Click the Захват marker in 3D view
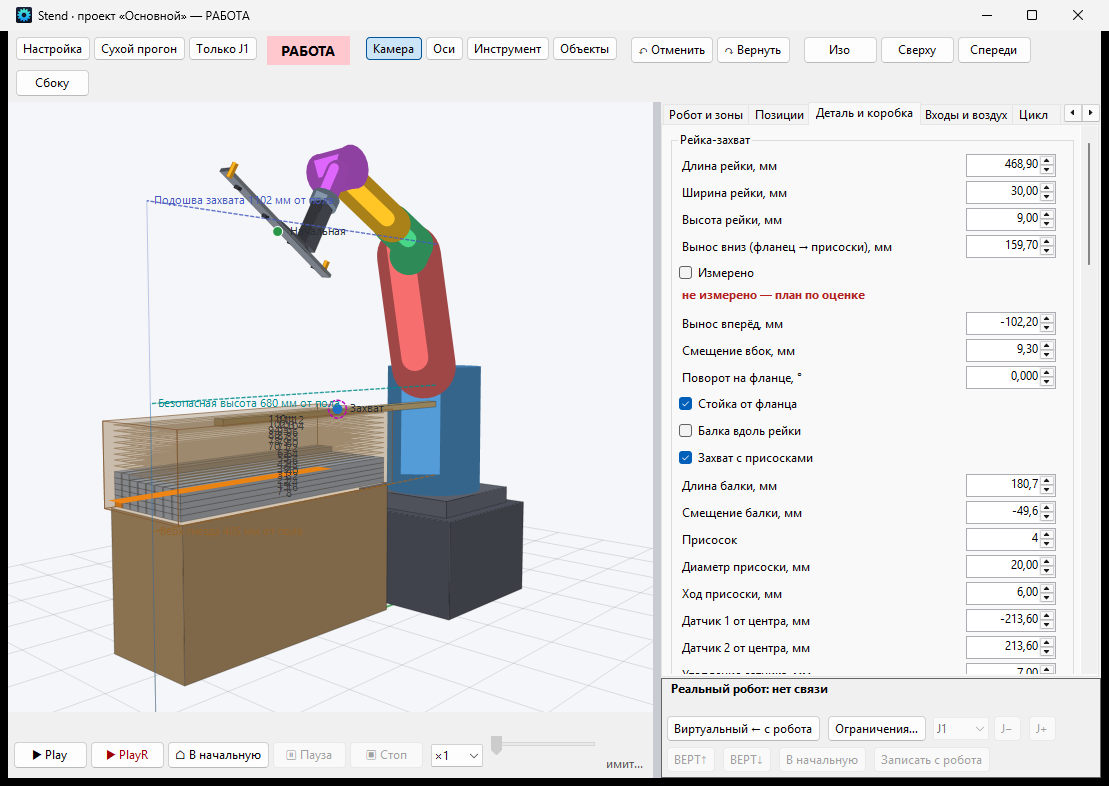The width and height of the screenshot is (1109, 786). point(338,408)
